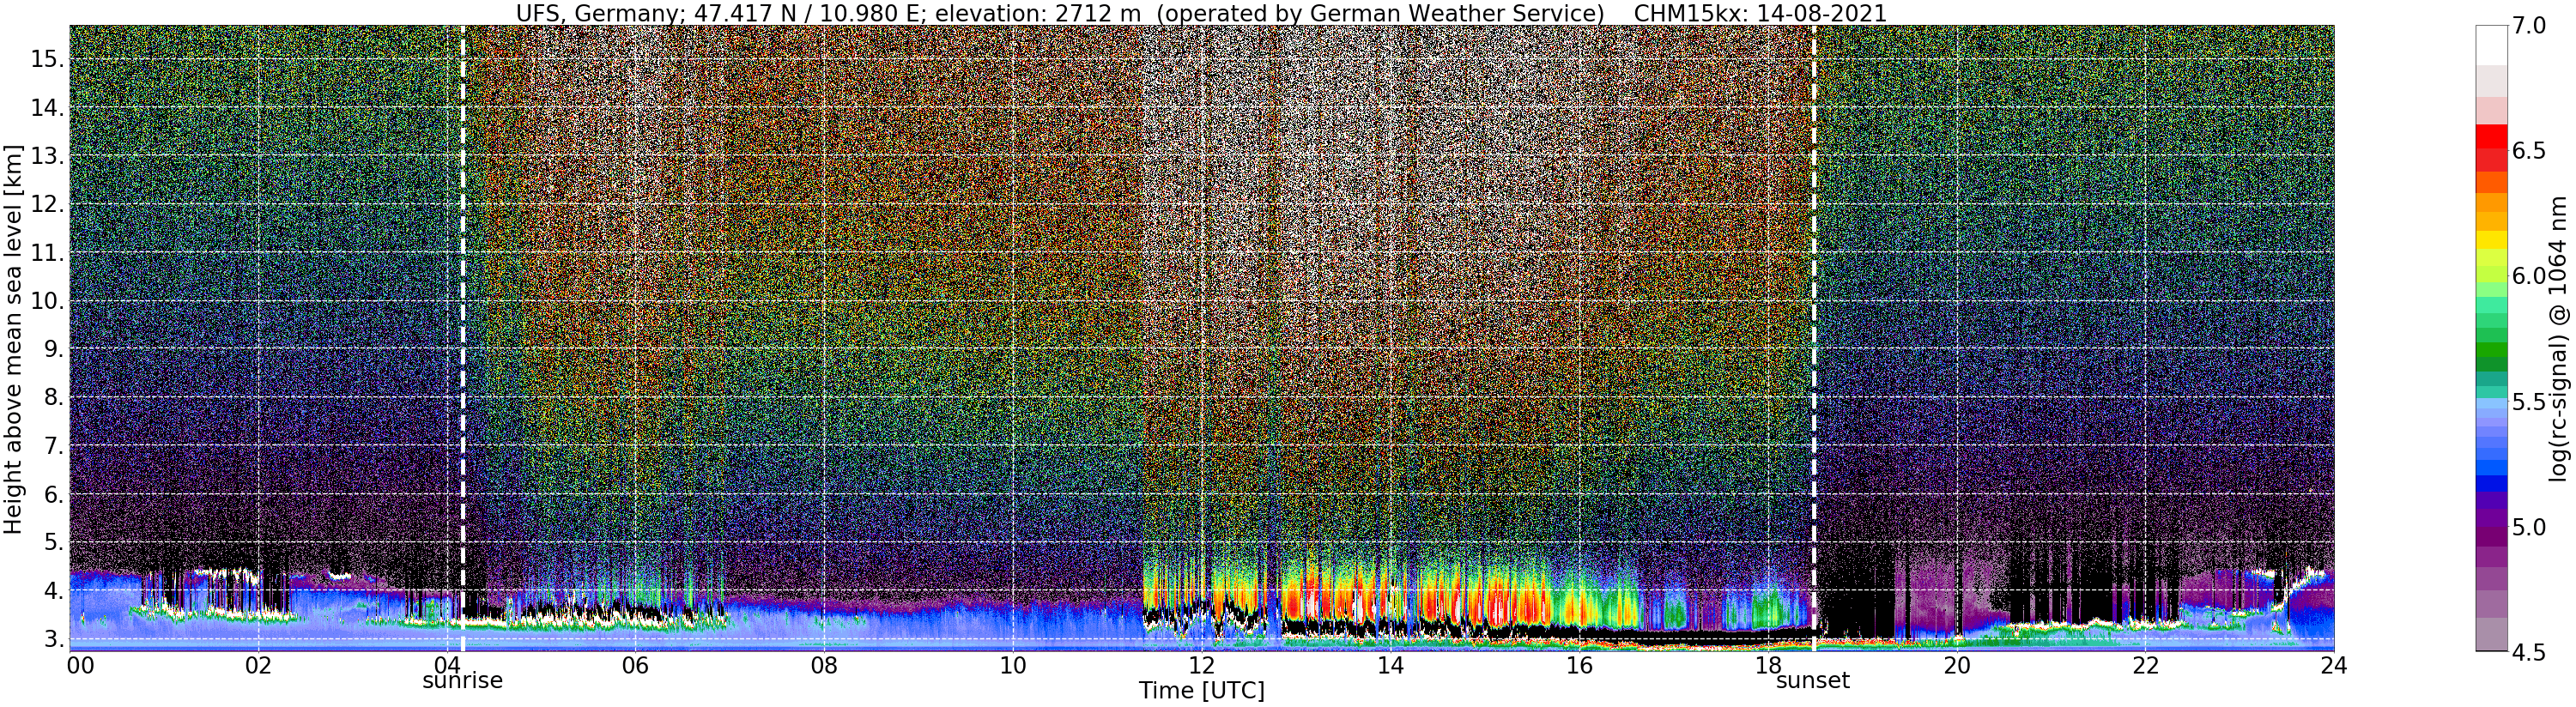Image resolution: width=2576 pixels, height=707 pixels.
Task: Click the '5.' height tick label
Action: tap(52, 542)
